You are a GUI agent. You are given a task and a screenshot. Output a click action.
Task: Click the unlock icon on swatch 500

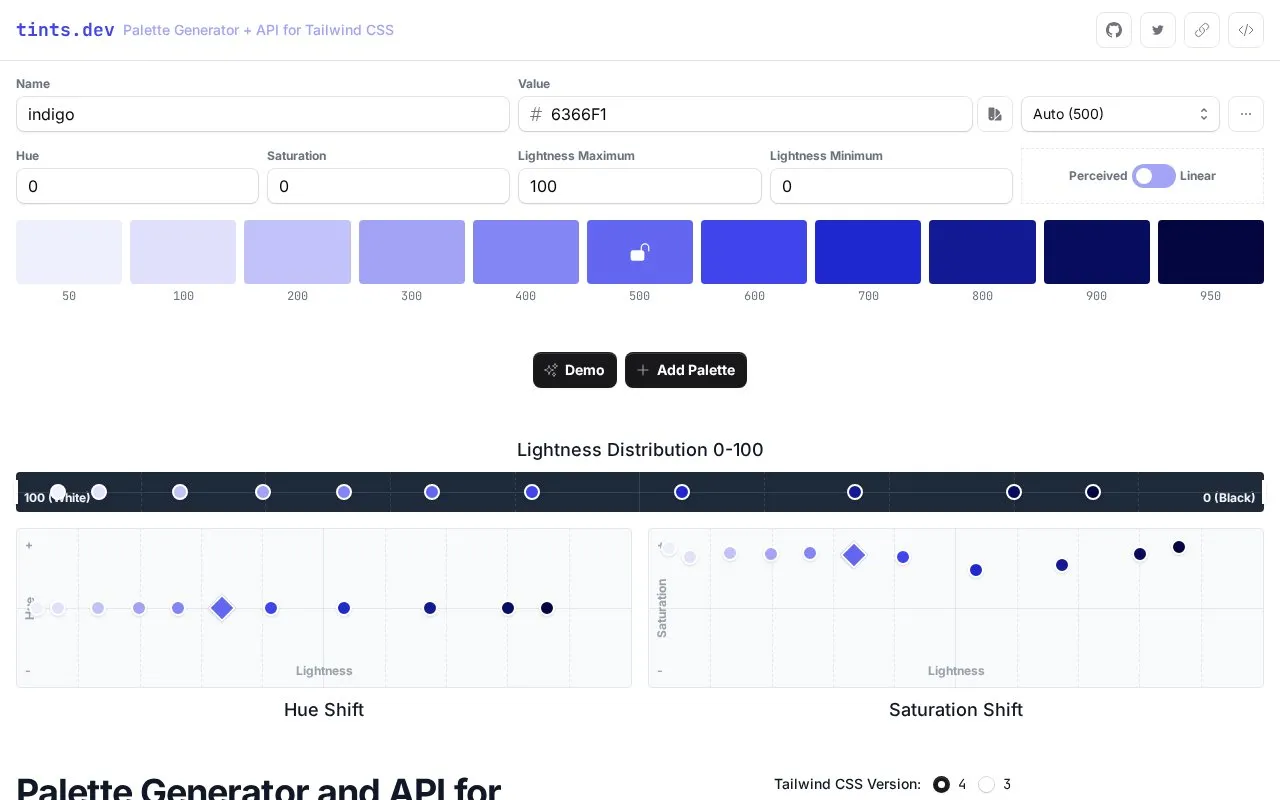click(640, 252)
